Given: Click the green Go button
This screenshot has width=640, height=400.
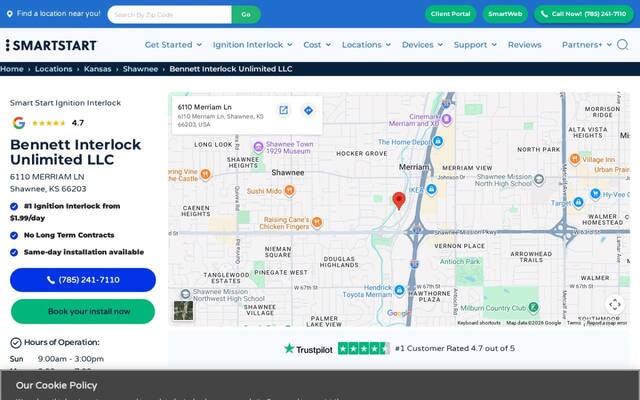Looking at the screenshot, I should (246, 14).
